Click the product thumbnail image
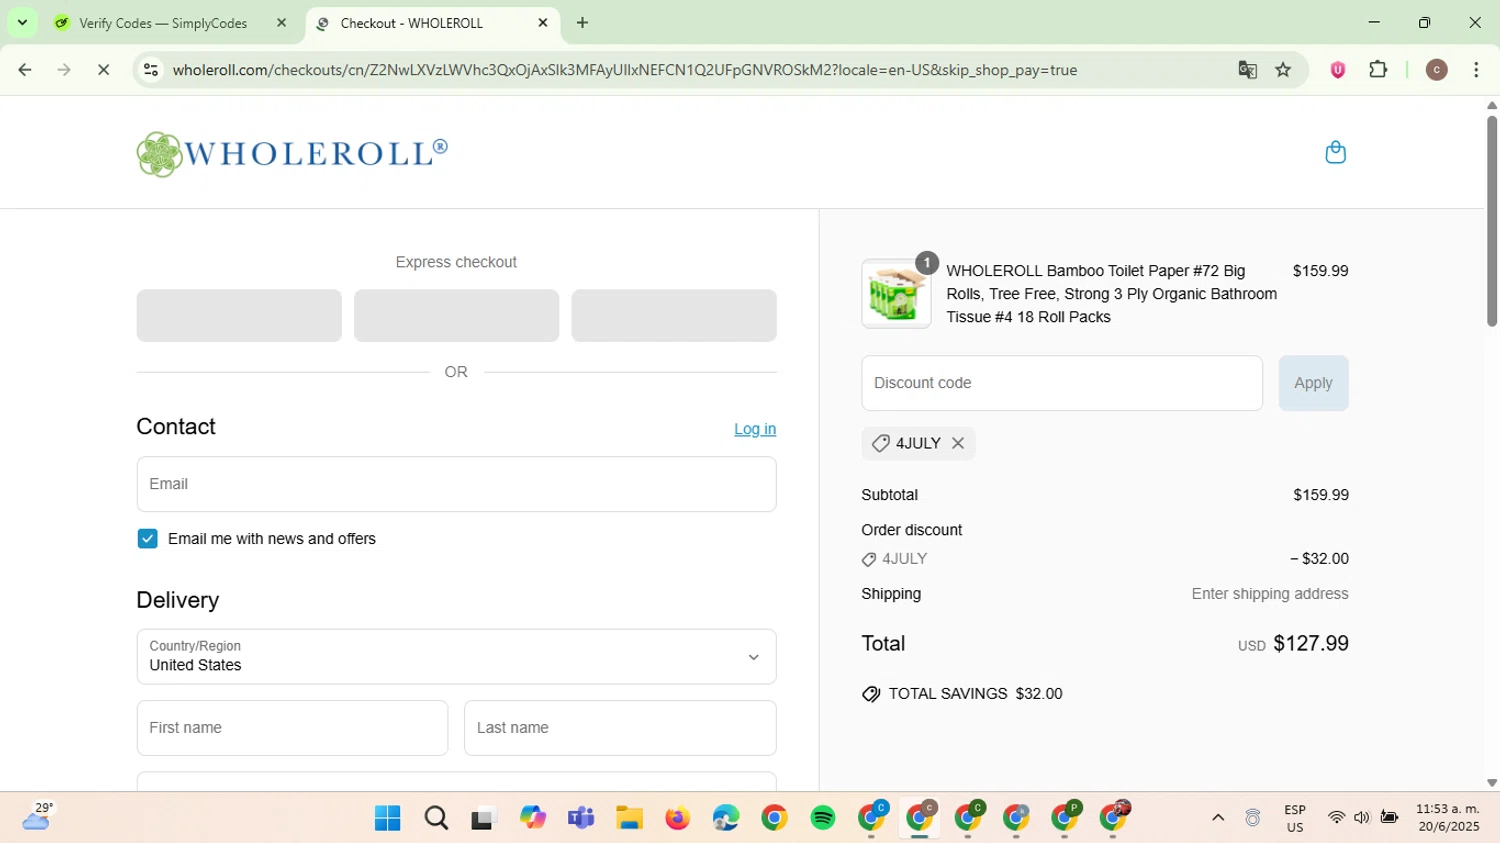Viewport: 1500px width, 843px height. [896, 294]
